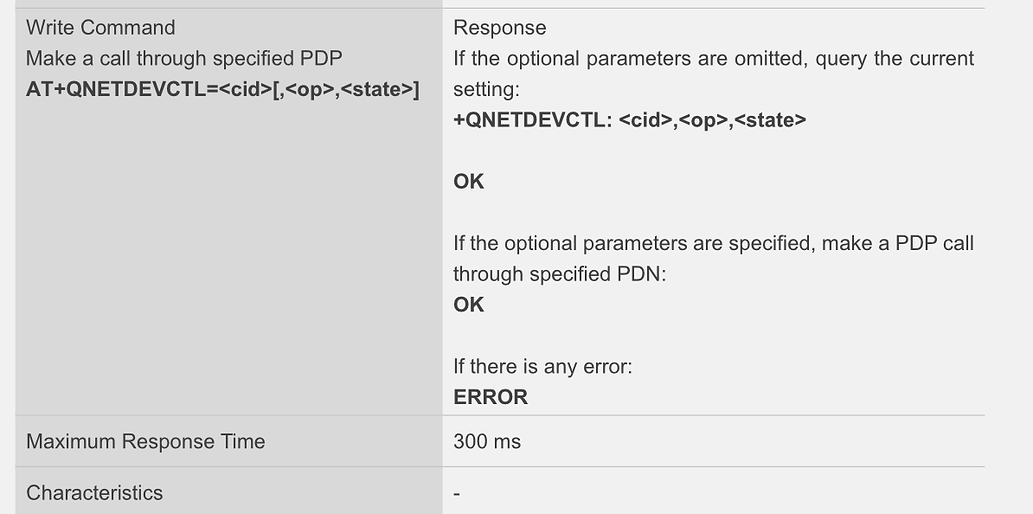Image resolution: width=1033 pixels, height=514 pixels.
Task: Click the "Response" heading
Action: tap(500, 28)
